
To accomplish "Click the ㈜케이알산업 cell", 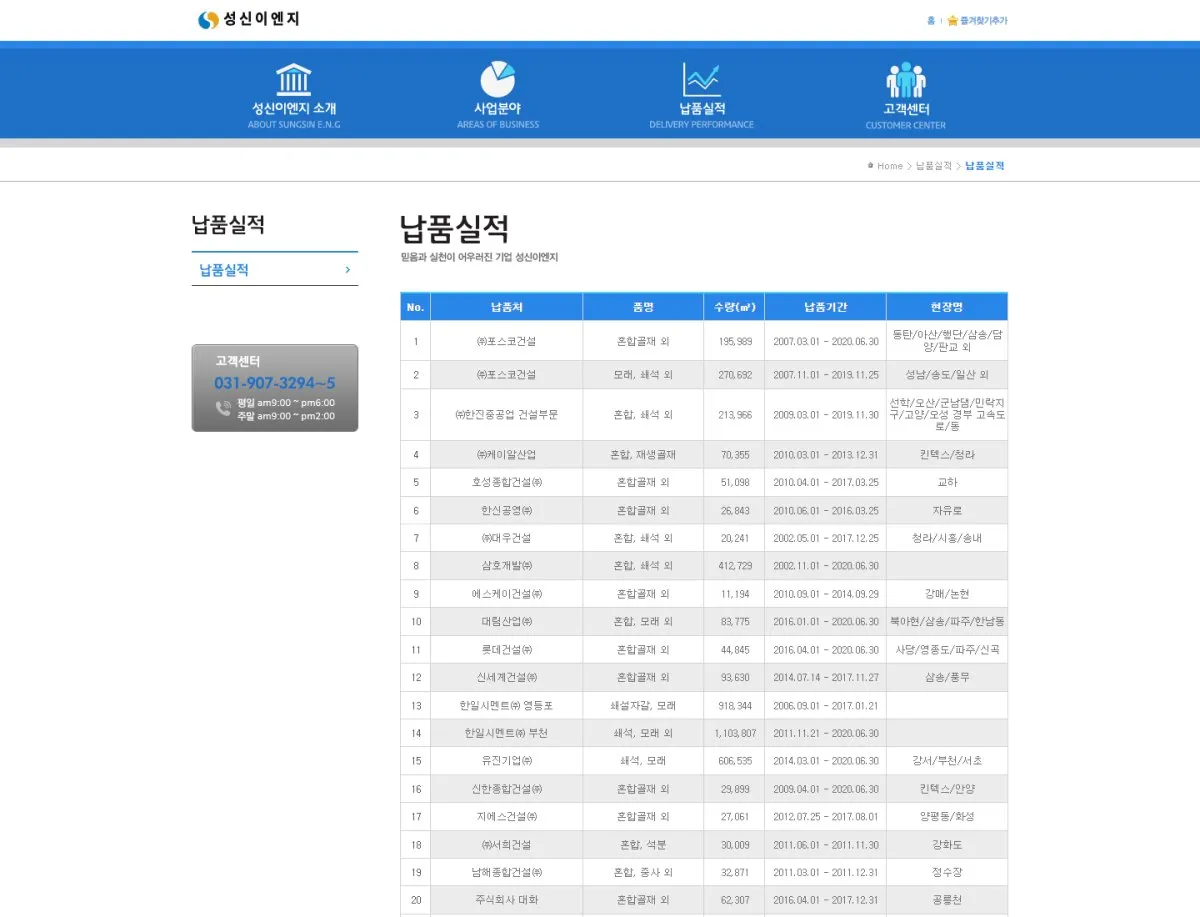I will point(507,455).
